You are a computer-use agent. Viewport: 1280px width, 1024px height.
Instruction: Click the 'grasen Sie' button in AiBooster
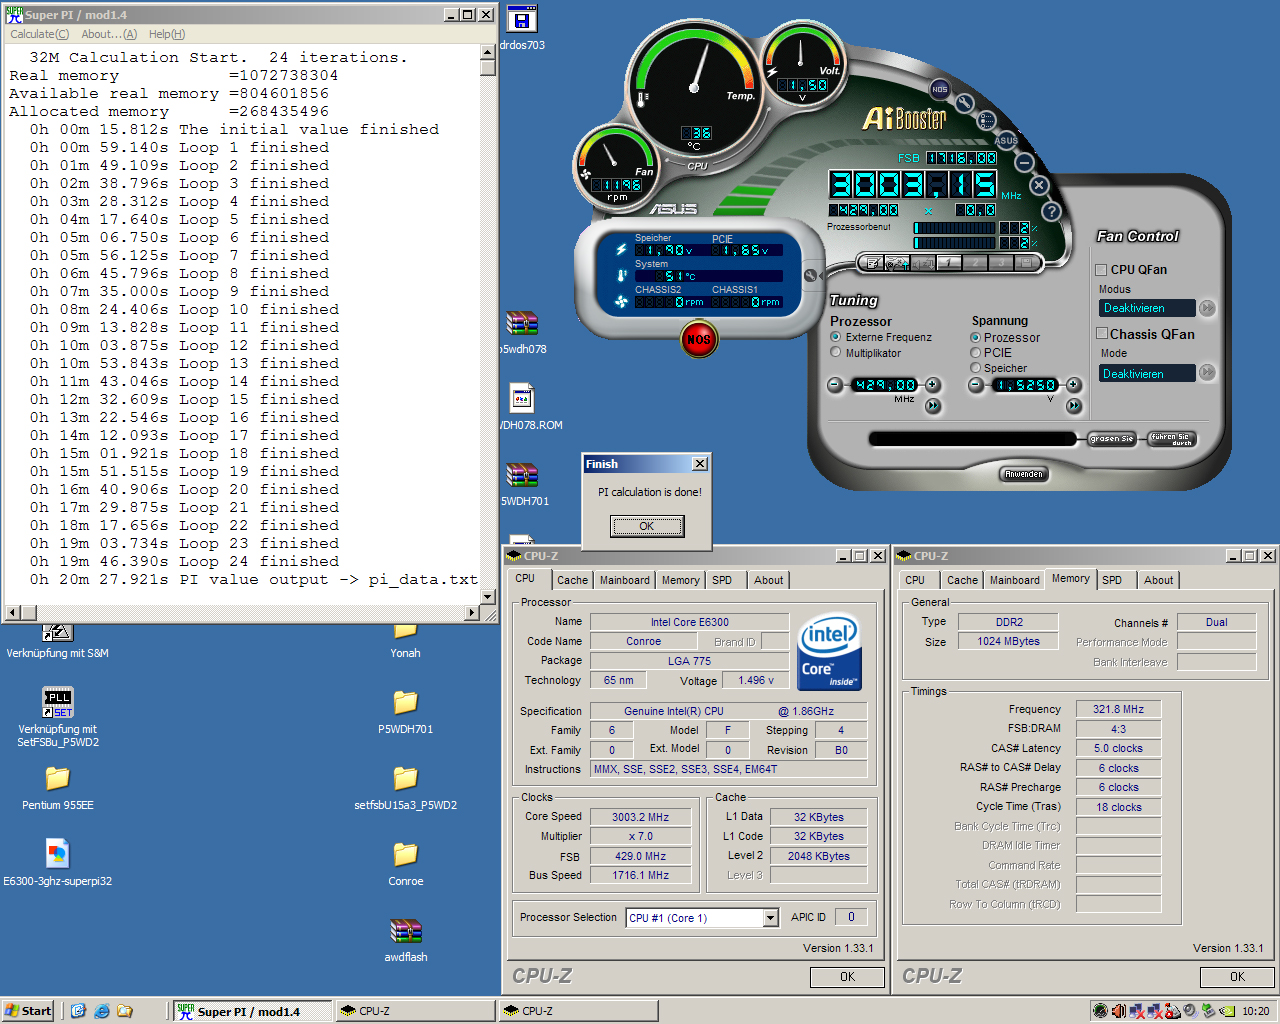pos(1112,439)
